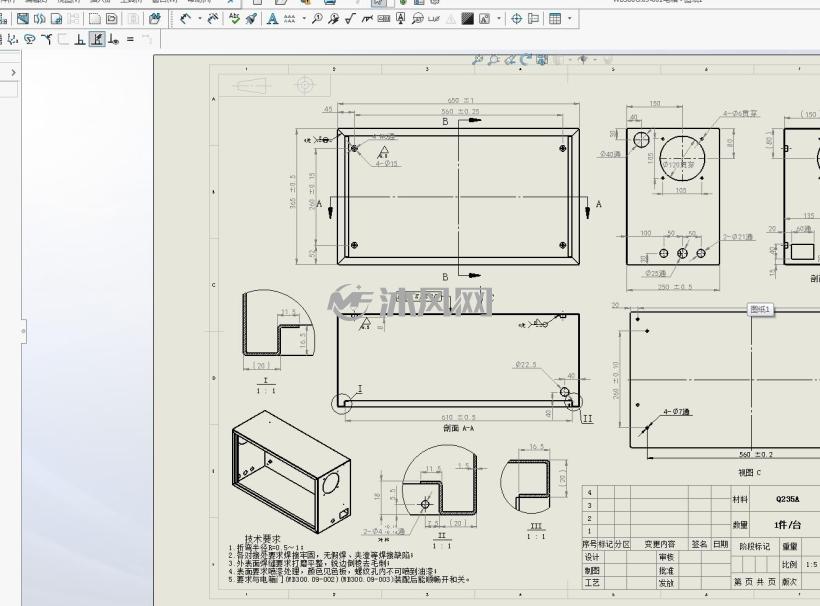Image resolution: width=820 pixels, height=606 pixels.
Task: Toggle the highlighted sketch relation button
Action: 97,39
